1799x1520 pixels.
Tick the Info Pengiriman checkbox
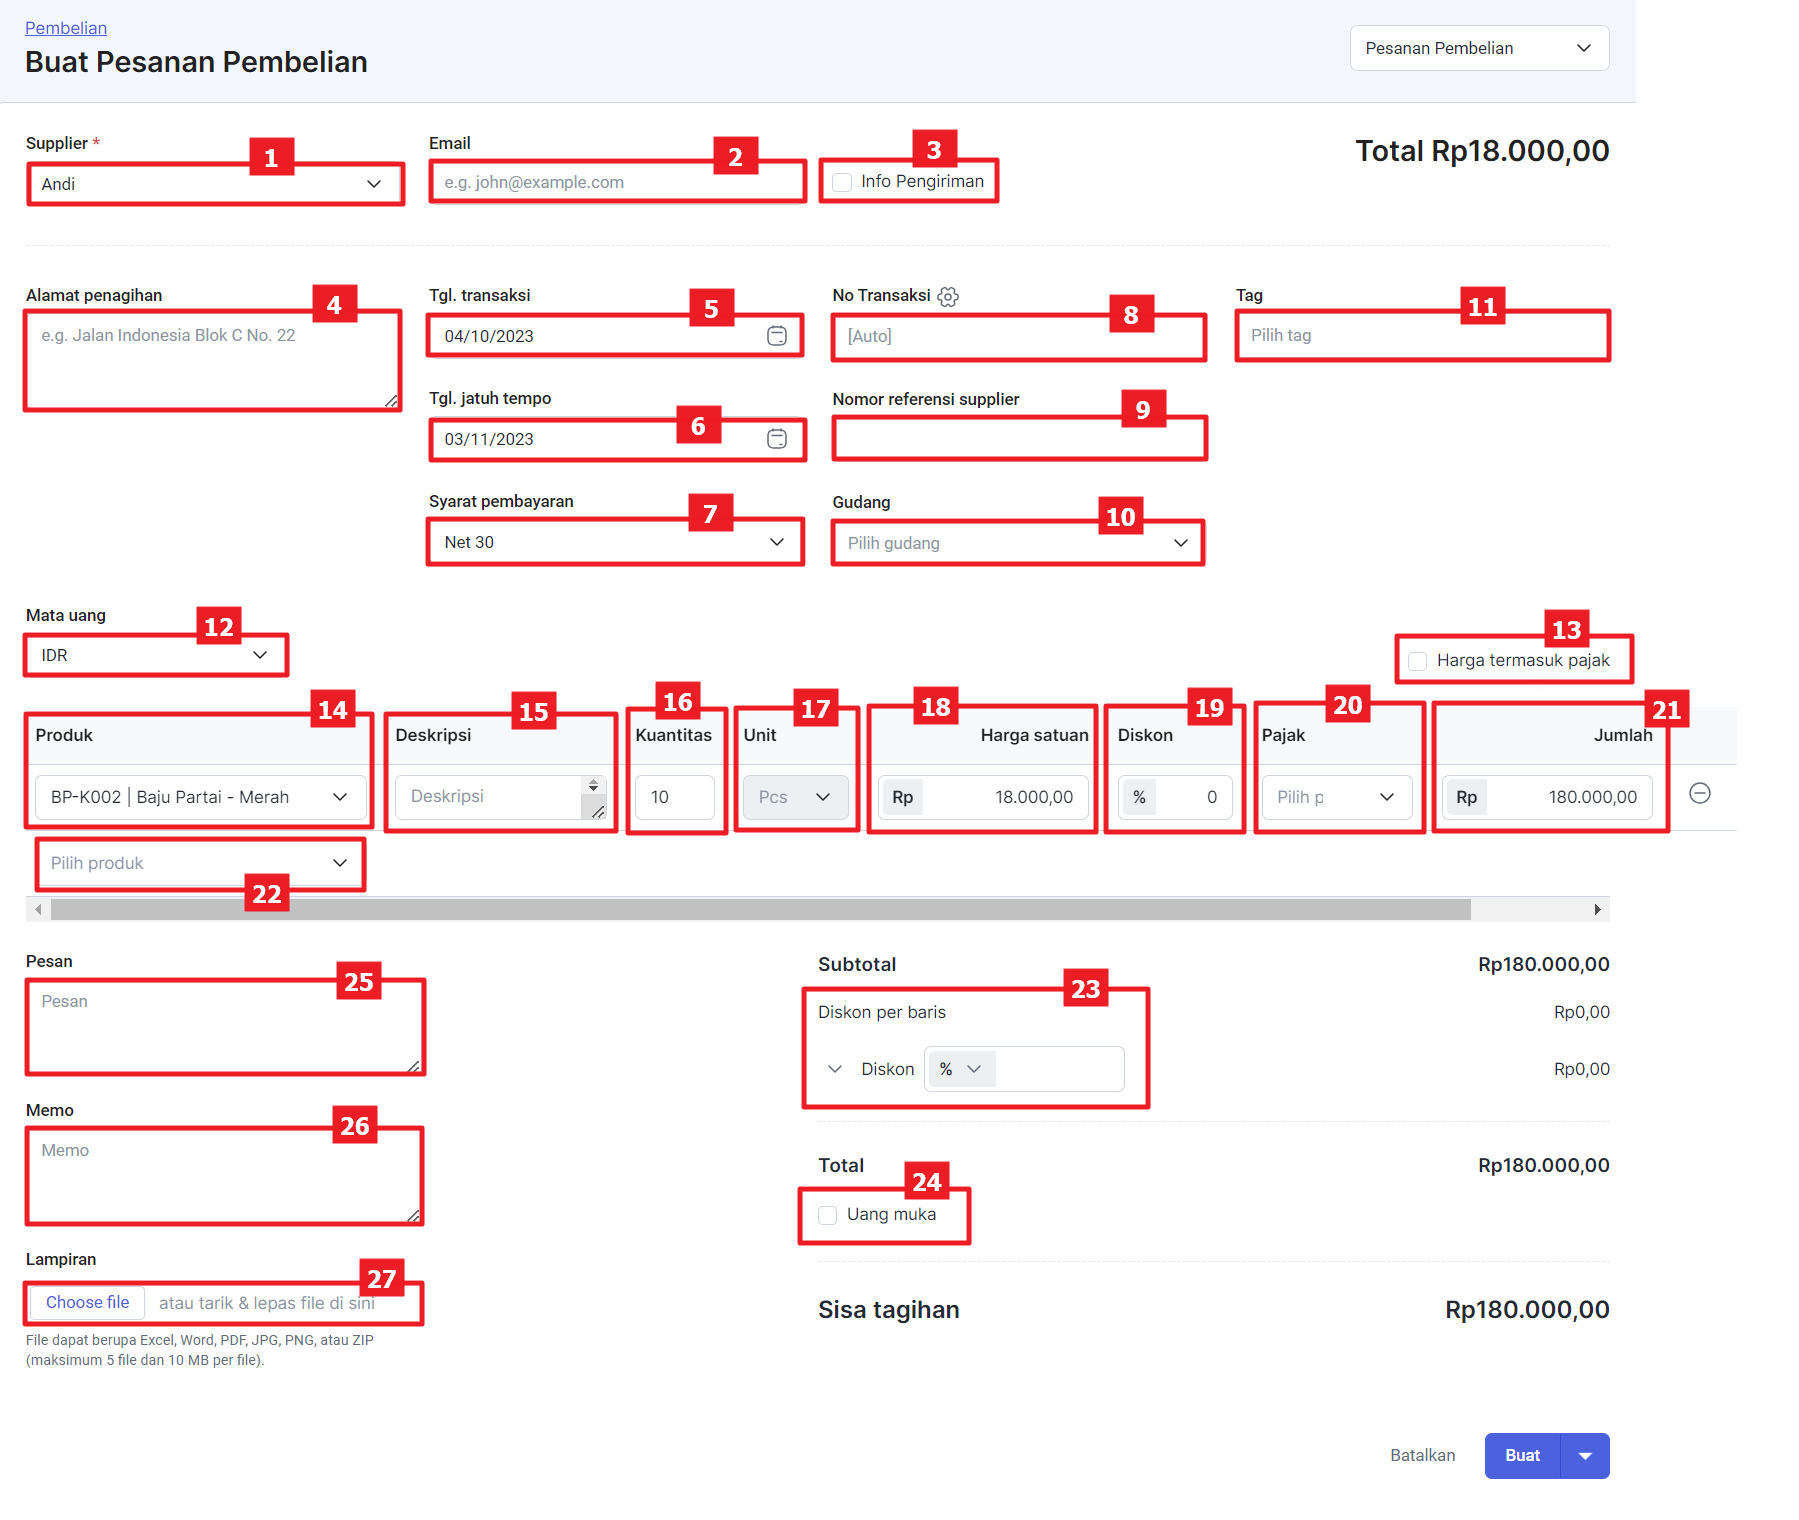tap(842, 182)
